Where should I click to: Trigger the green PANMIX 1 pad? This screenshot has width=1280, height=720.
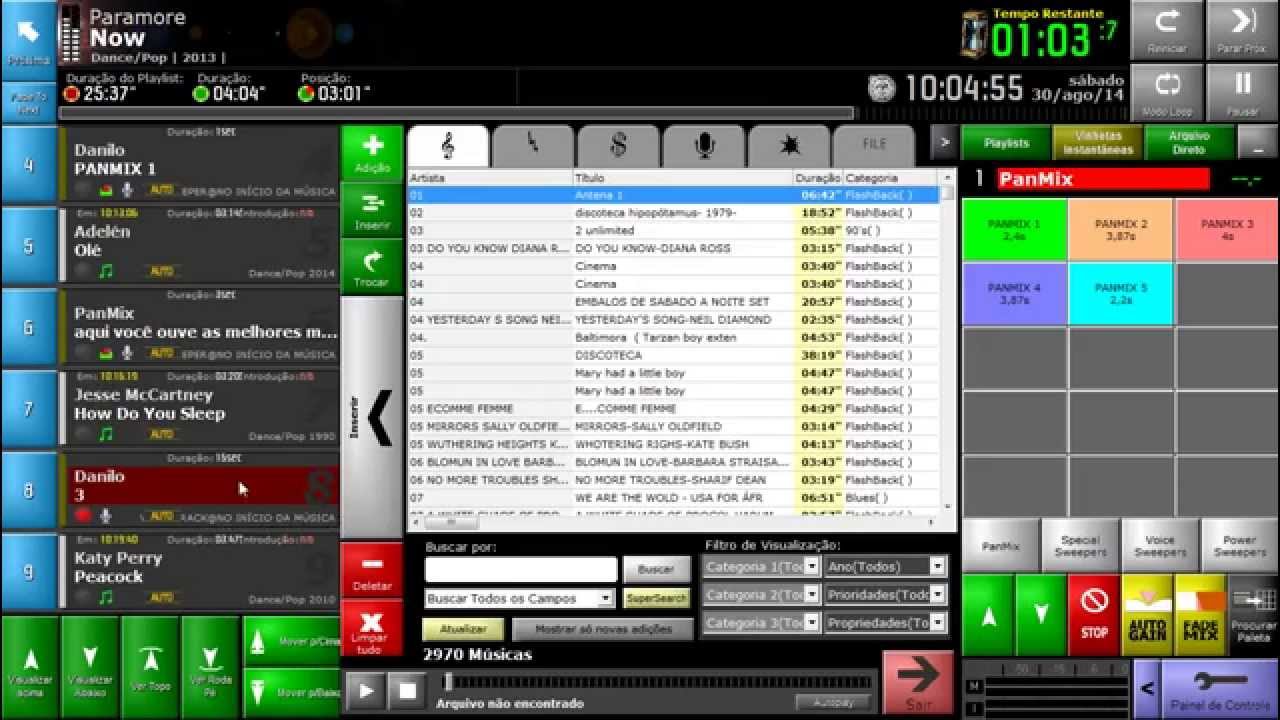click(x=1014, y=230)
